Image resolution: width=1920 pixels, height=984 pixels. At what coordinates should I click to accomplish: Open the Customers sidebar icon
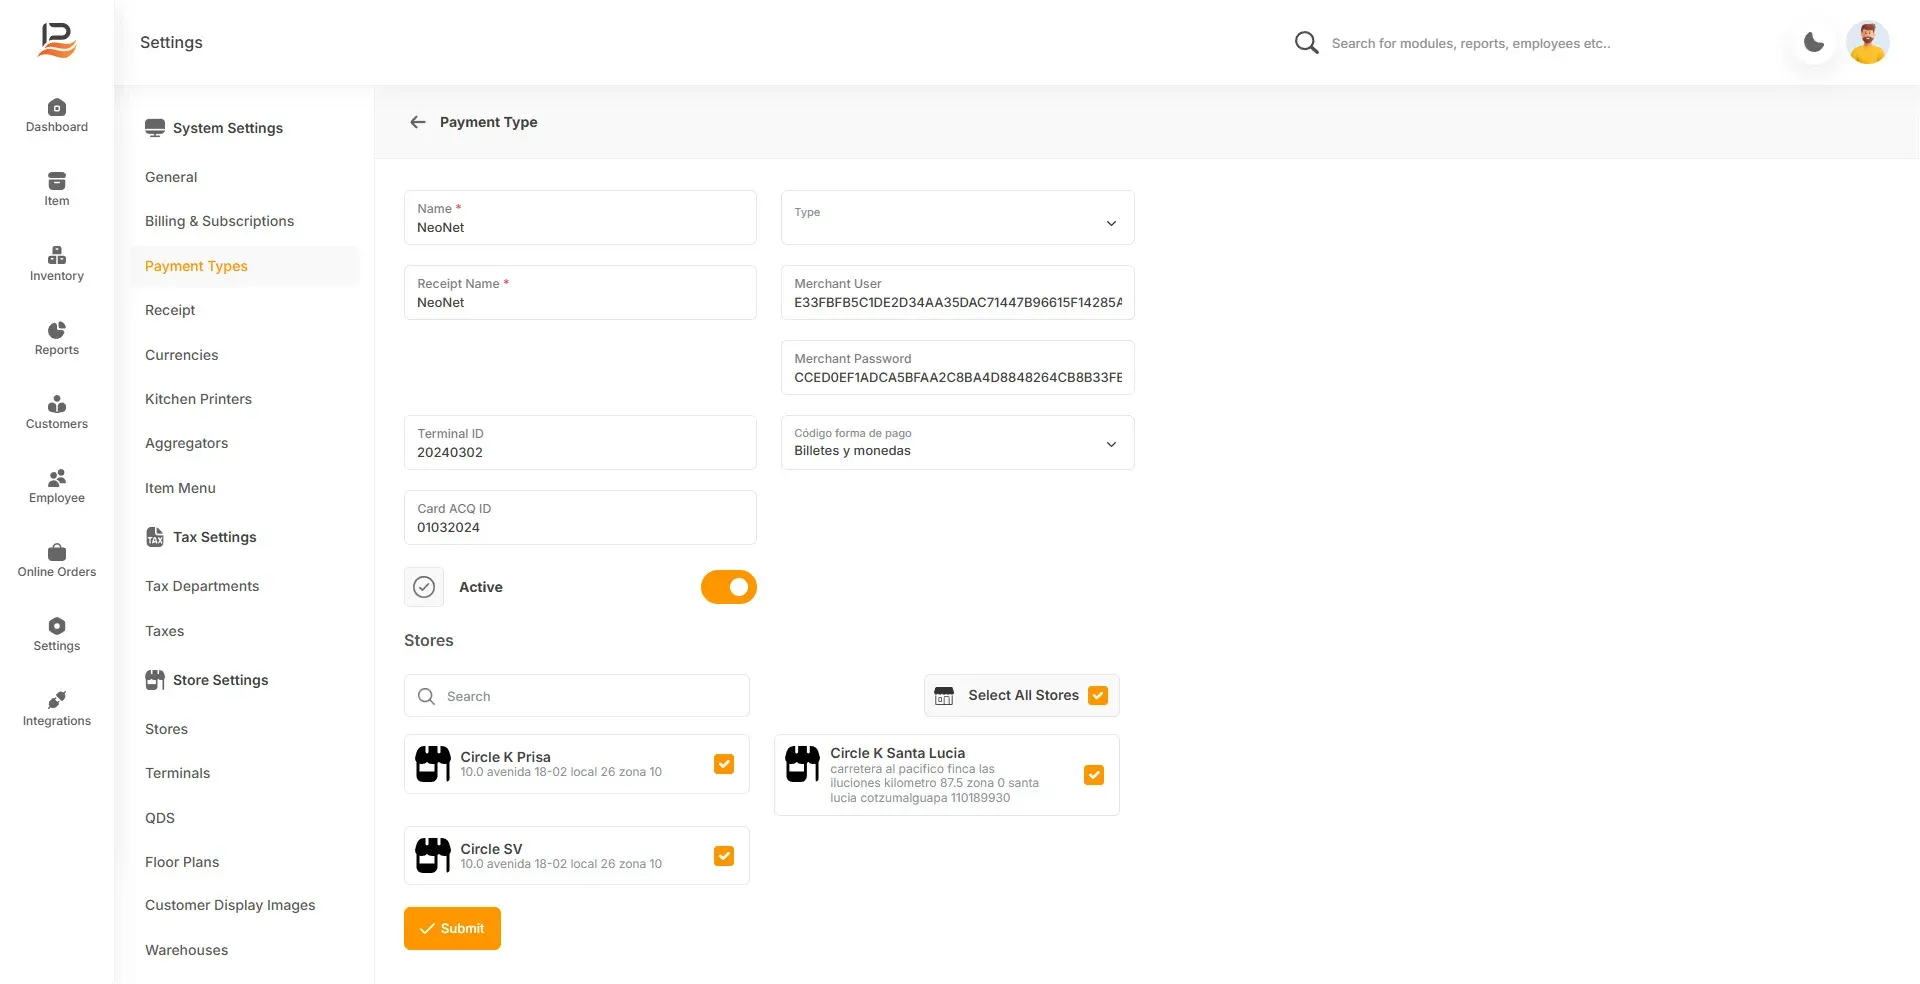pyautogui.click(x=57, y=404)
